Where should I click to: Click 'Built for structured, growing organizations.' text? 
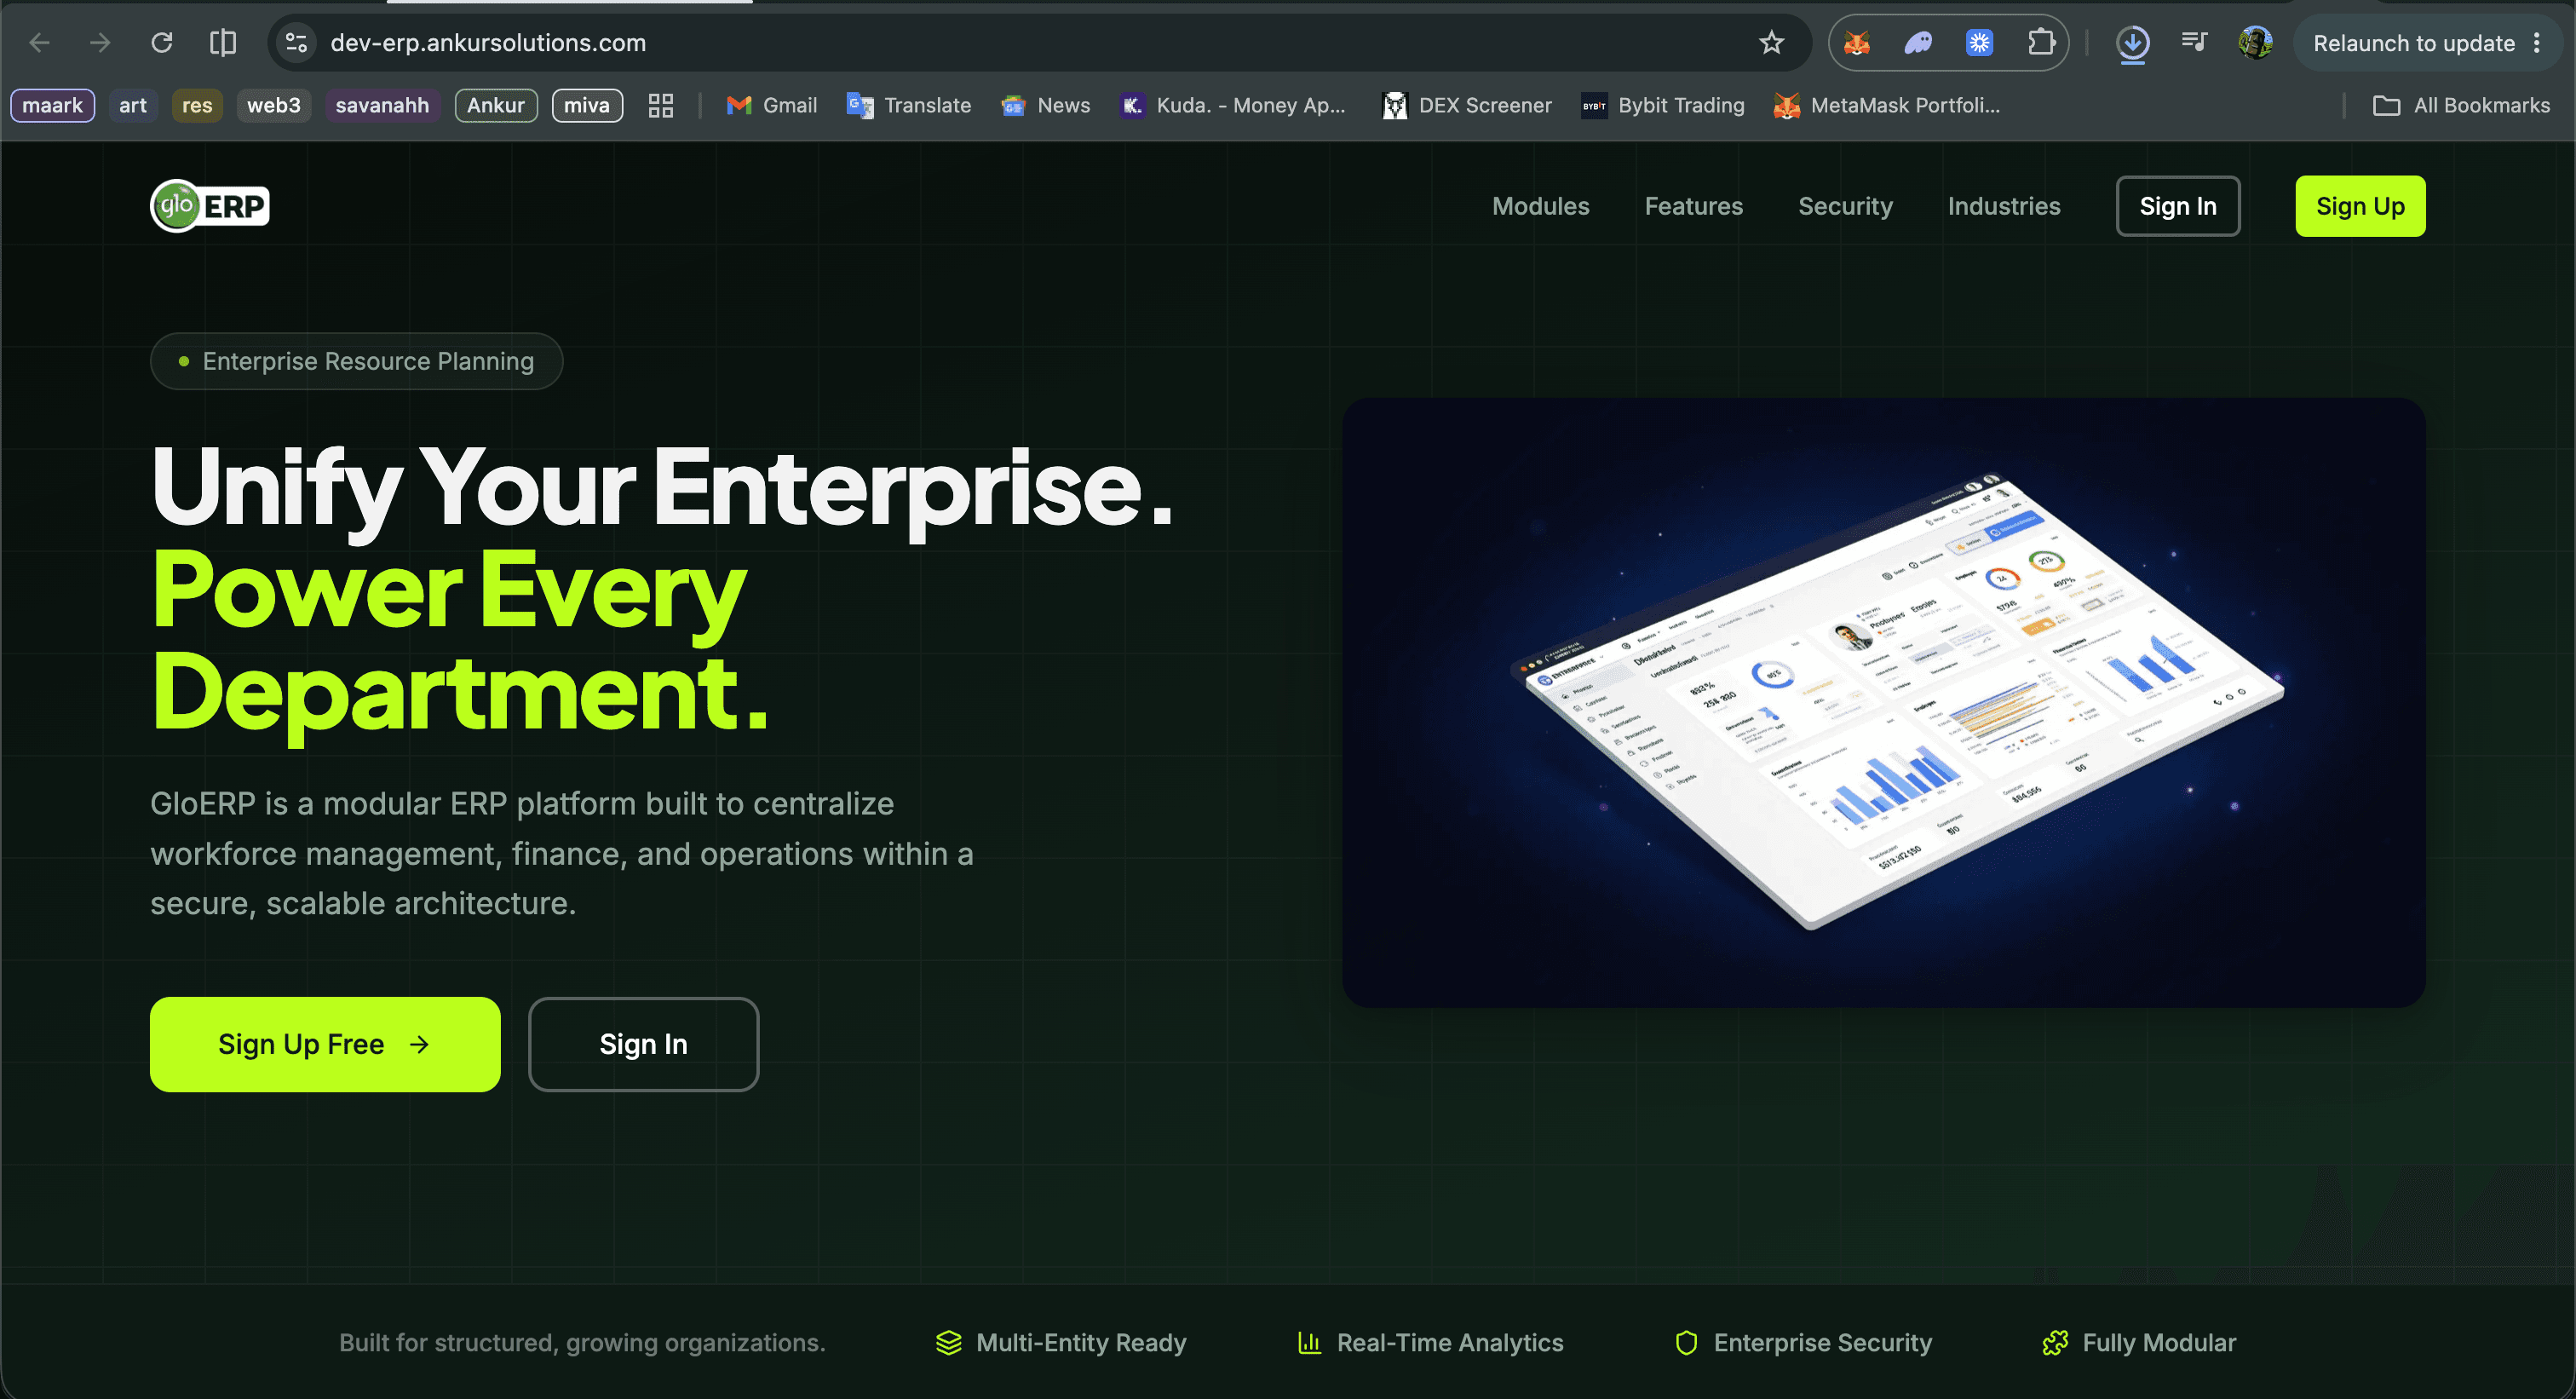(582, 1343)
